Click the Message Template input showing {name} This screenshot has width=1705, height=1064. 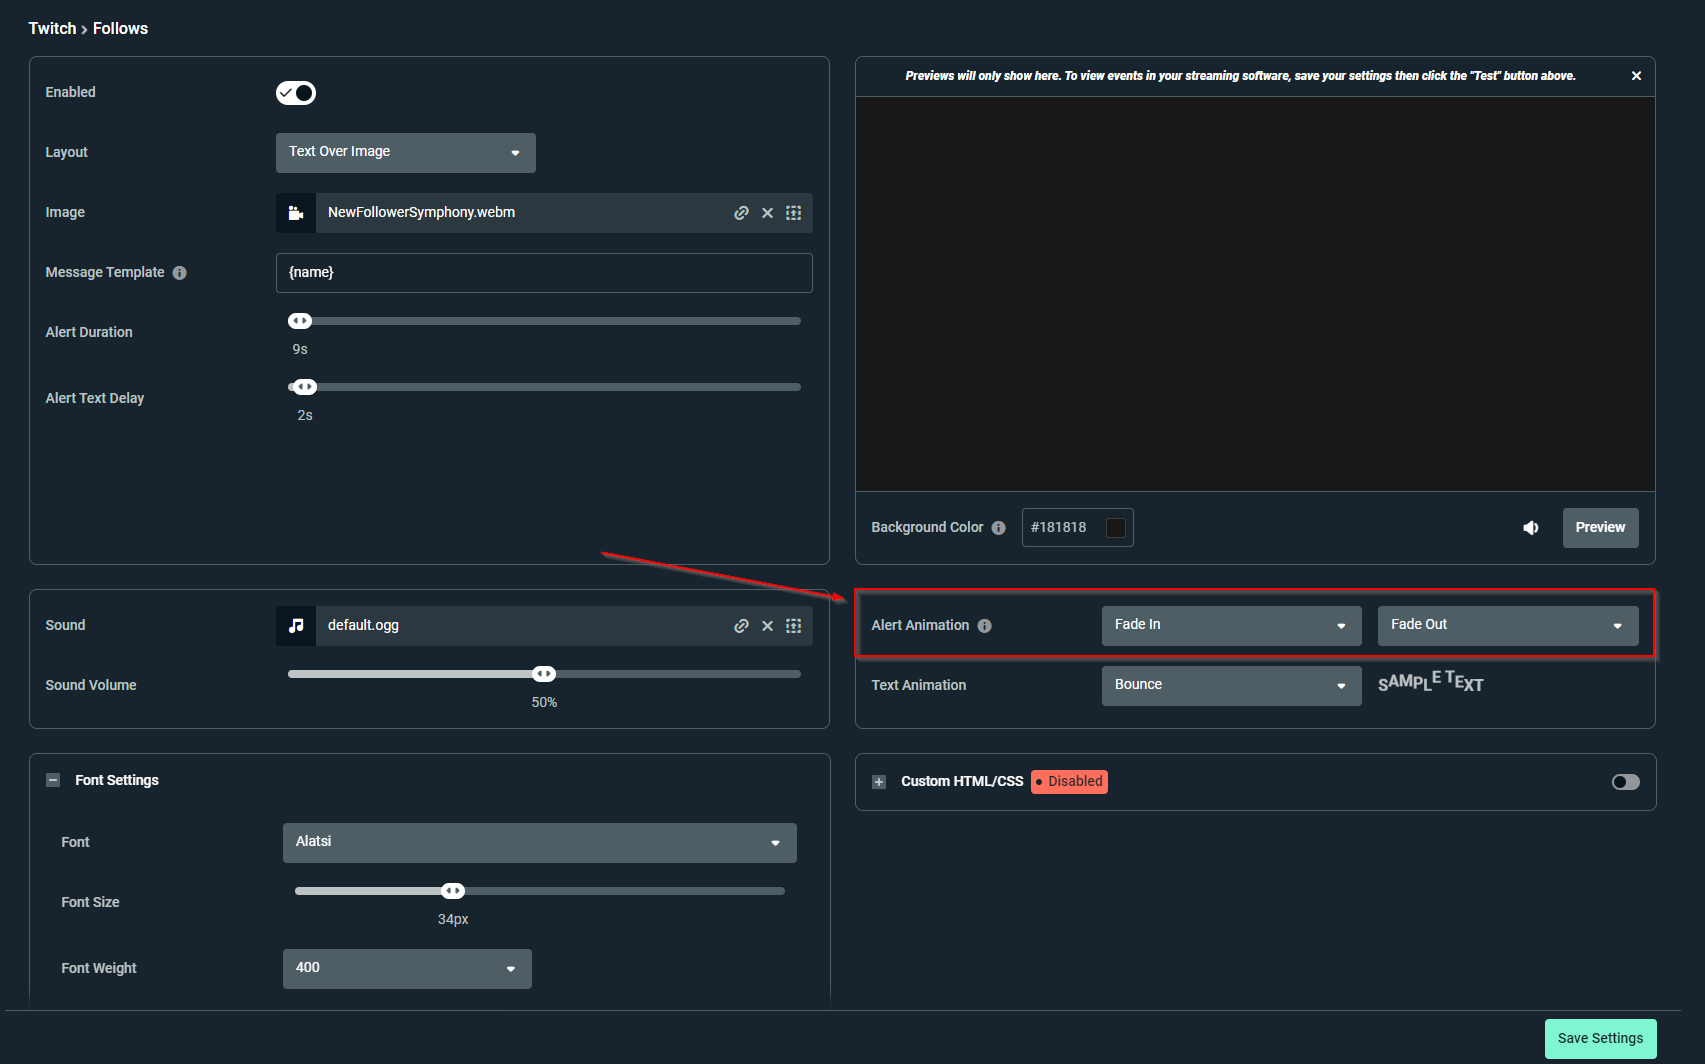(x=544, y=272)
